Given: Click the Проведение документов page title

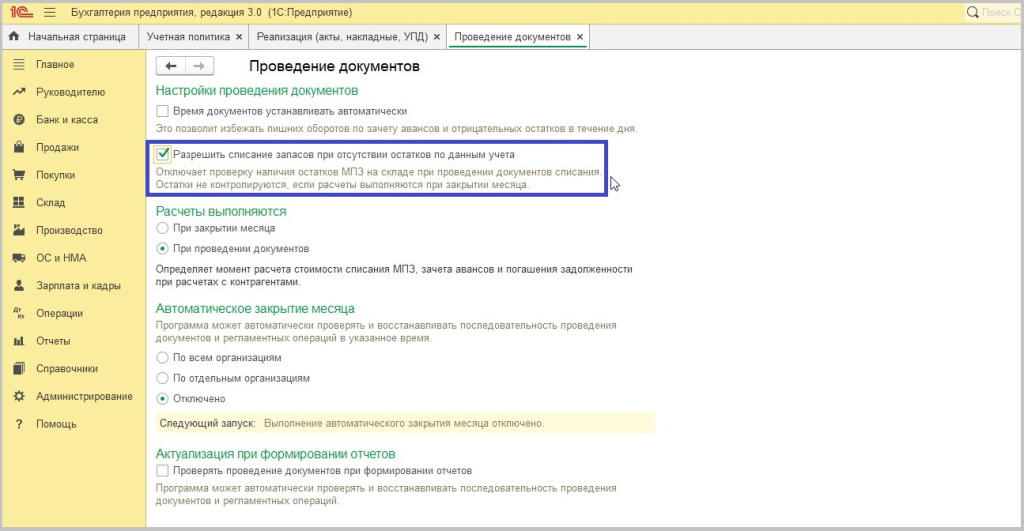Looking at the screenshot, I should tap(334, 67).
